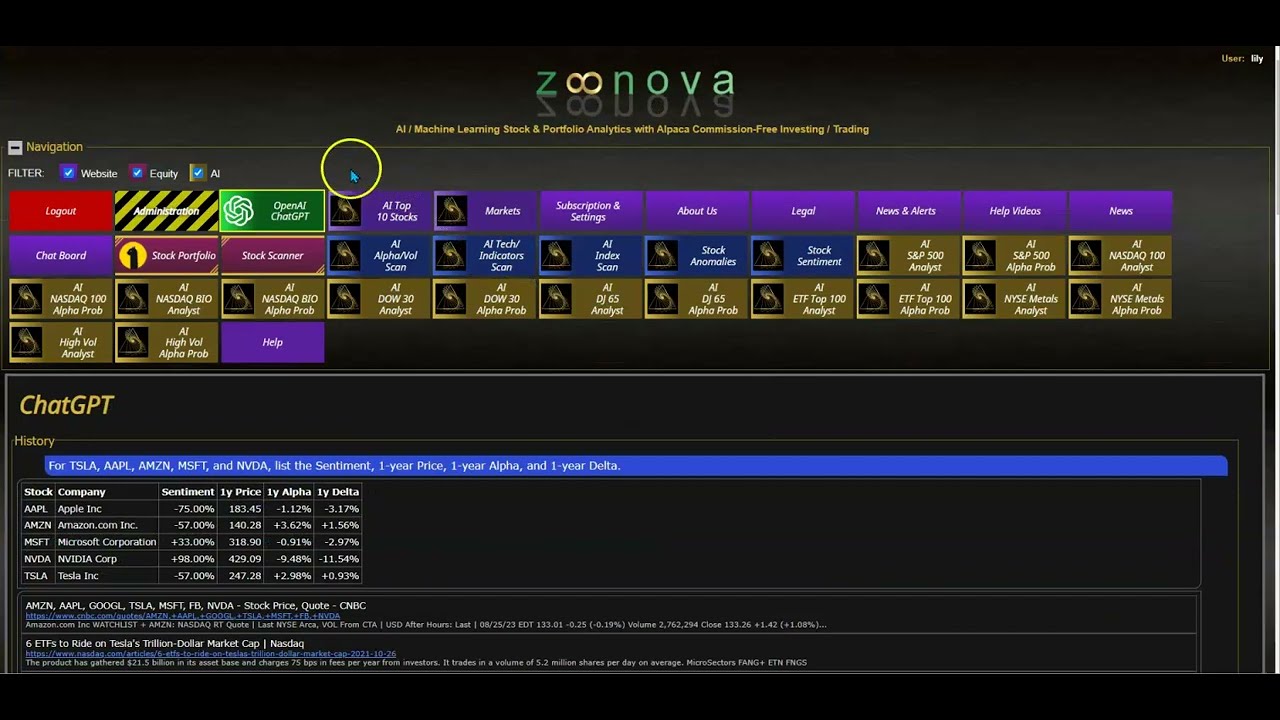Open AI Index Scan tile
The image size is (1280, 720).
[591, 255]
